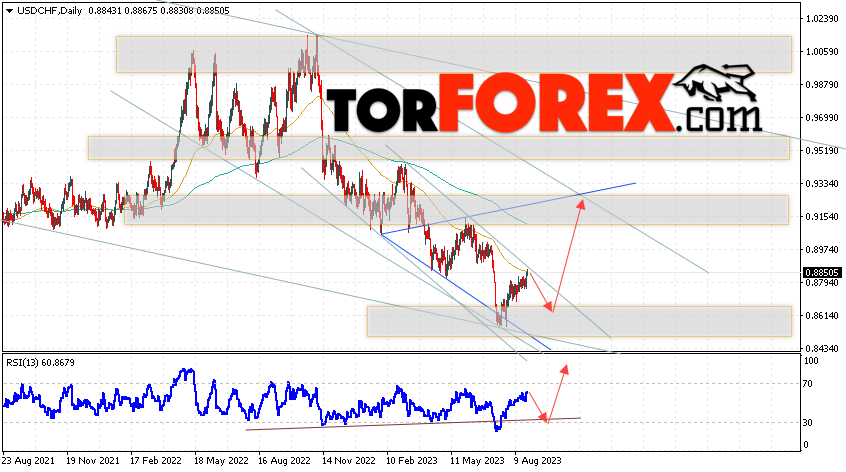This screenshot has width=846, height=472.
Task: Select the USDCHF,Daily chart title
Action: [50, 11]
